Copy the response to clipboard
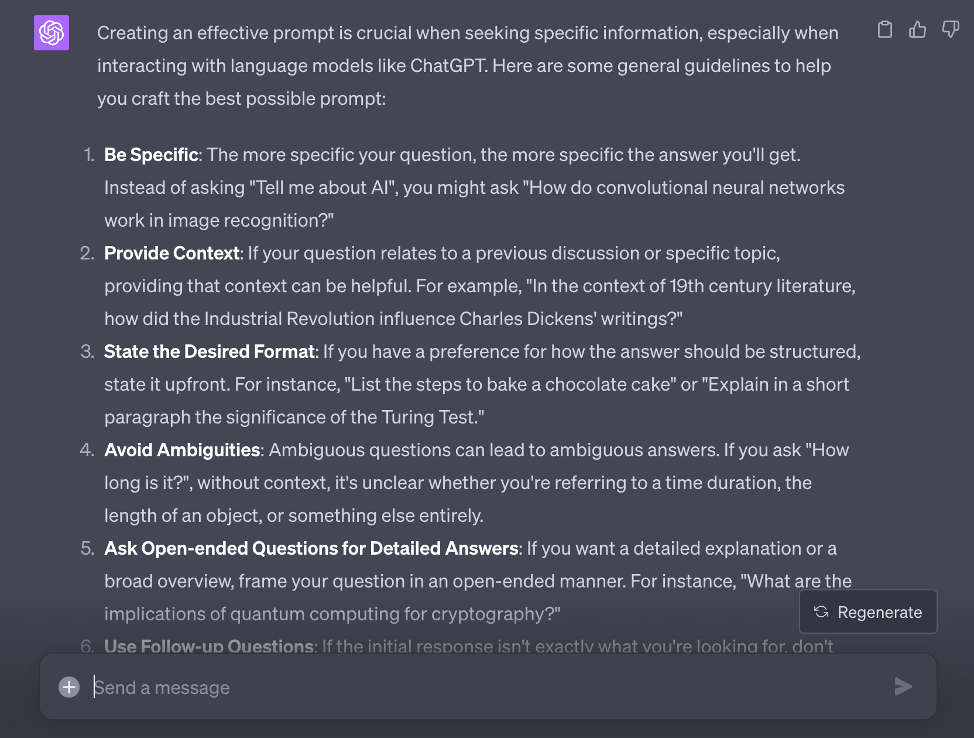The width and height of the screenshot is (974, 738). [x=884, y=30]
